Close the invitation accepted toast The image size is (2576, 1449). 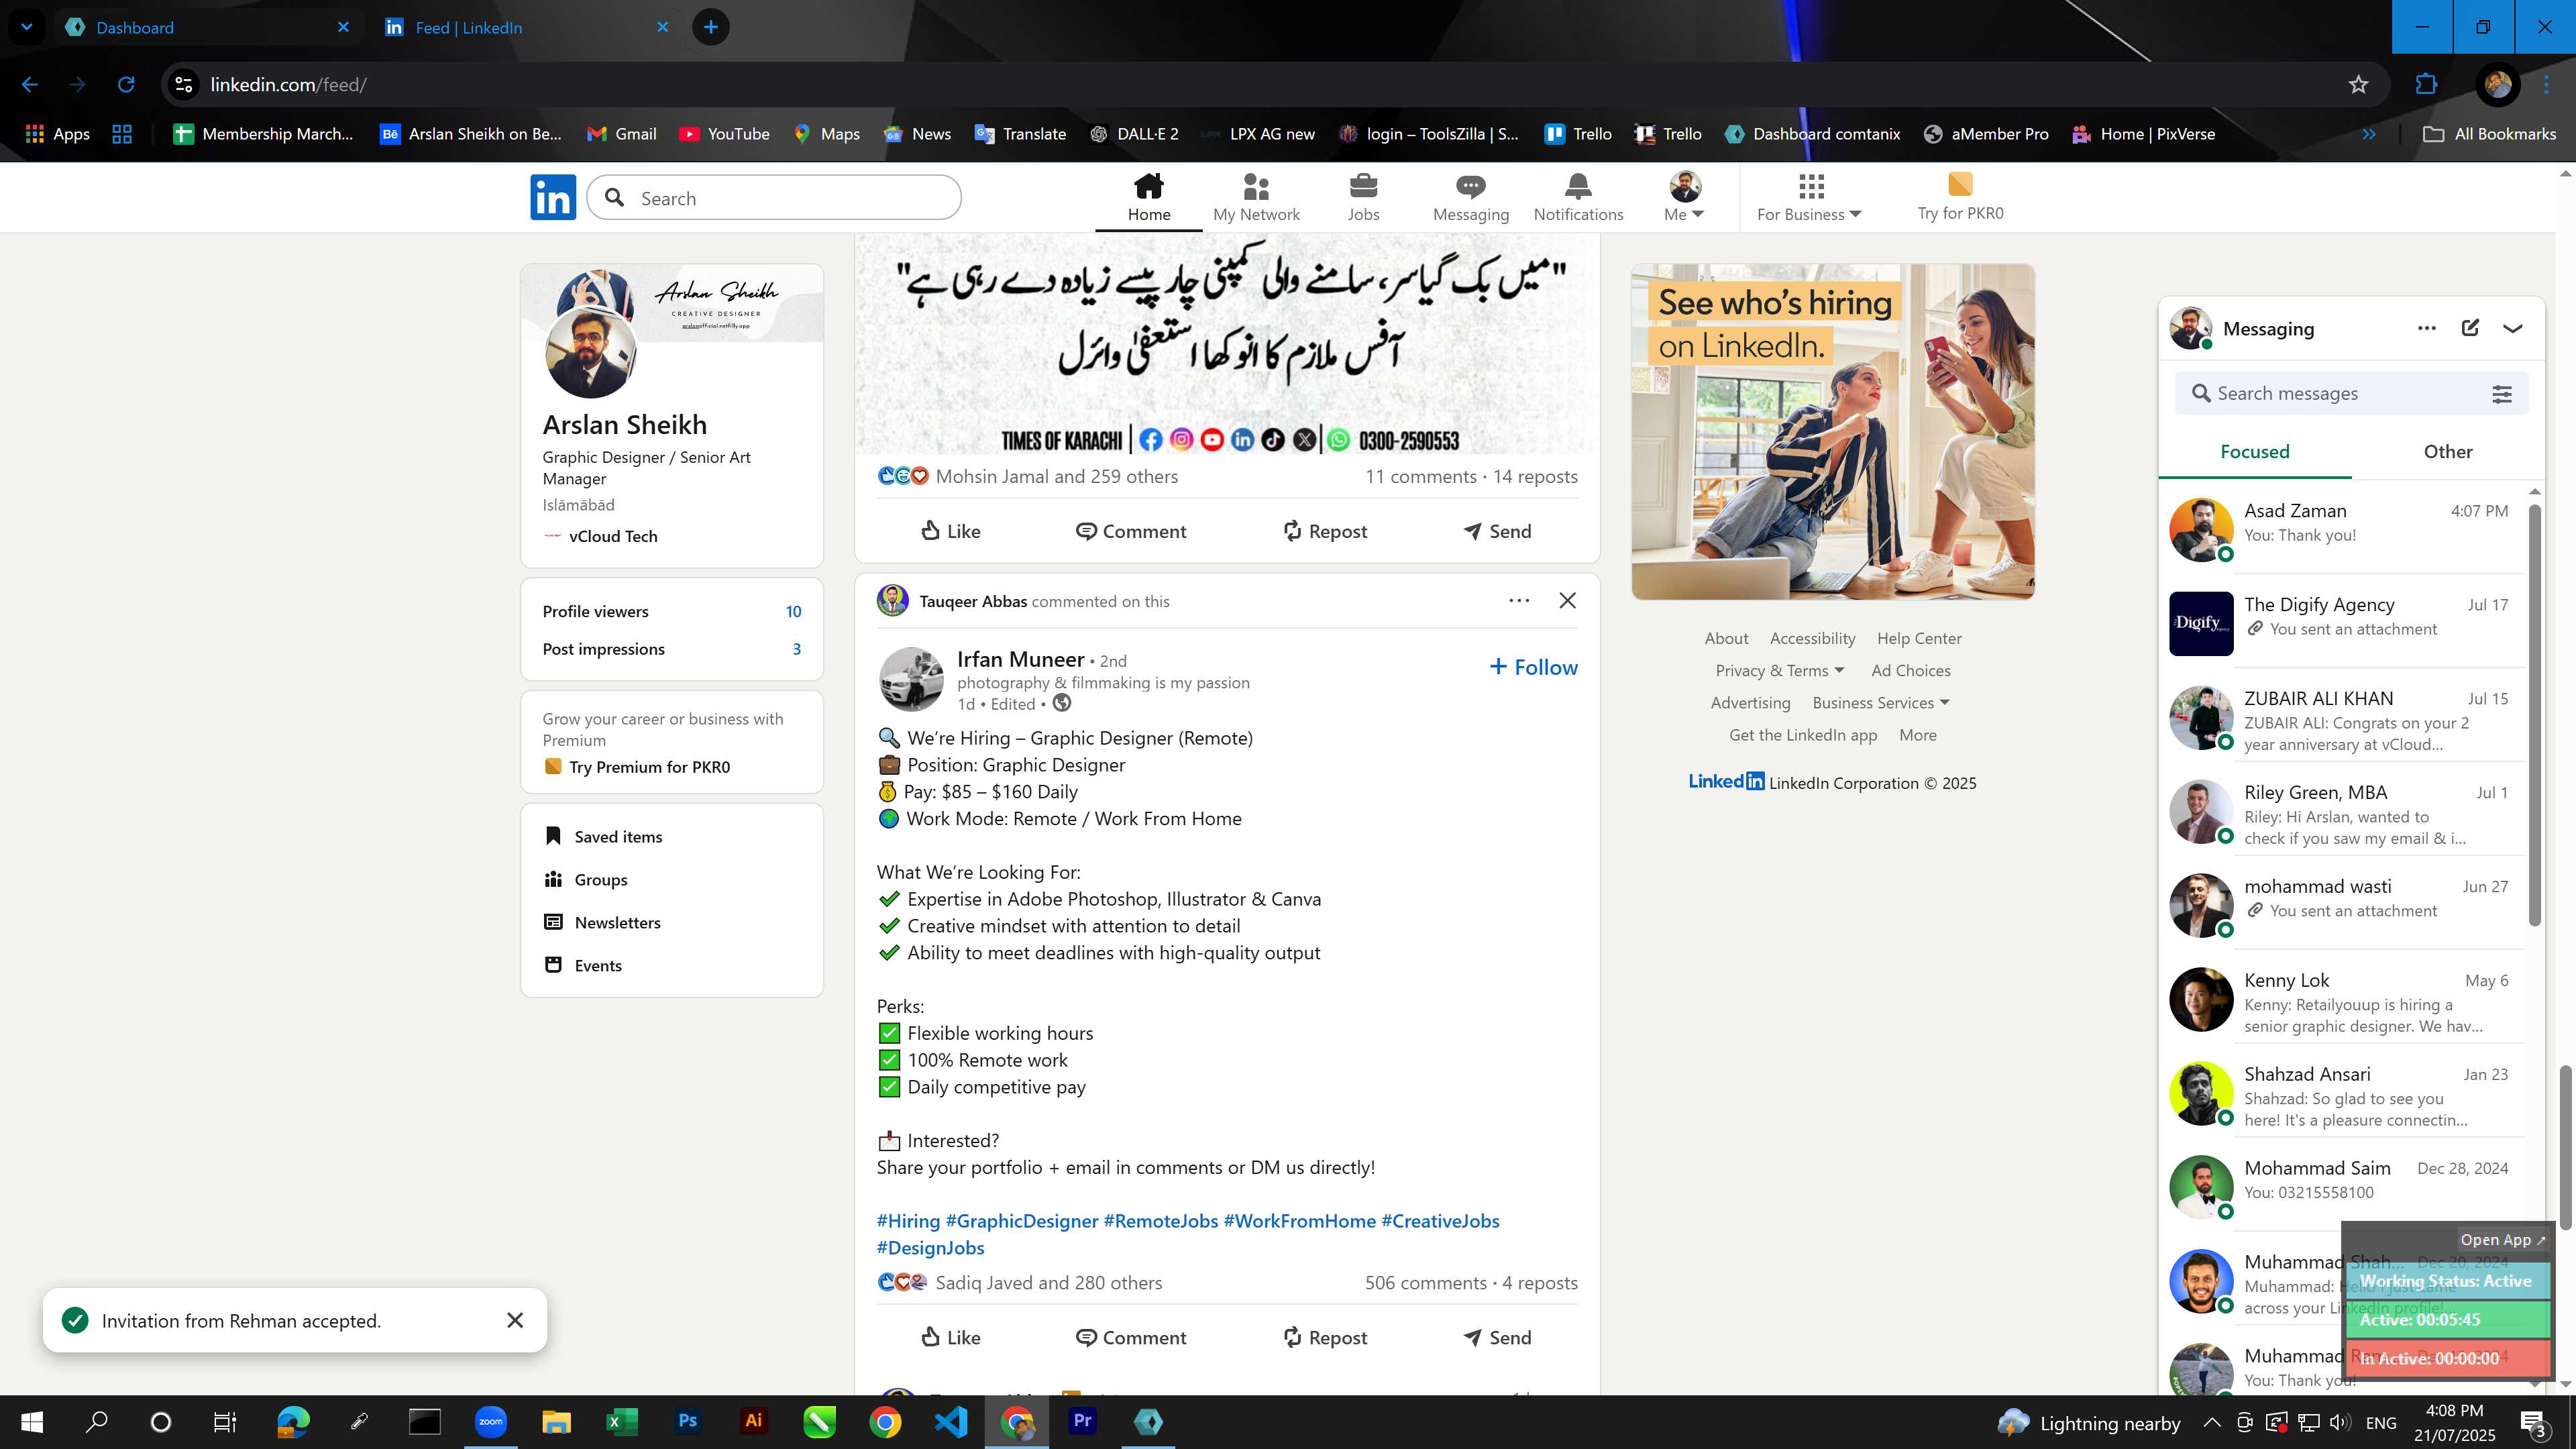point(515,1320)
